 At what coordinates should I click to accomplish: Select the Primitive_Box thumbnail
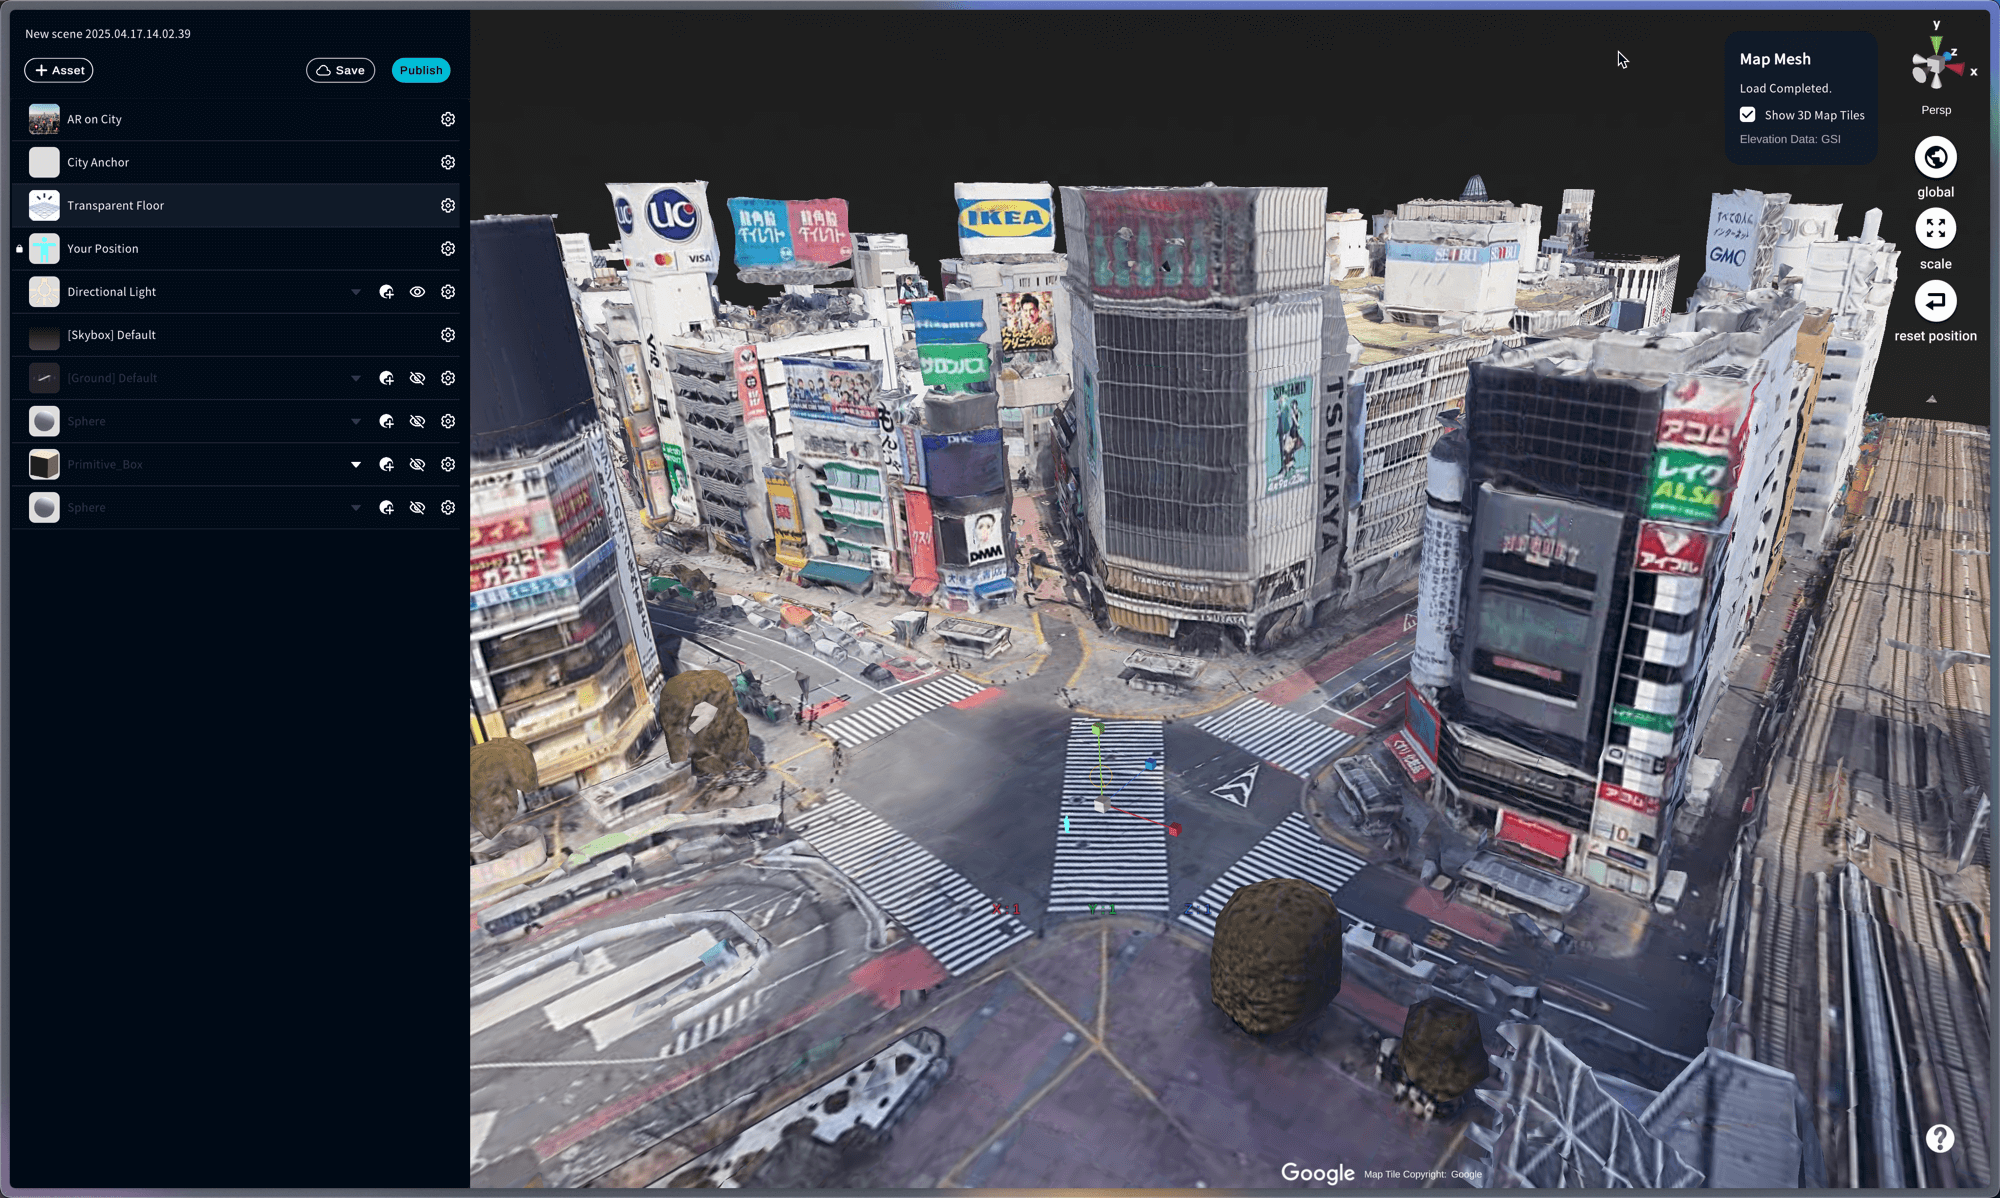[44, 464]
